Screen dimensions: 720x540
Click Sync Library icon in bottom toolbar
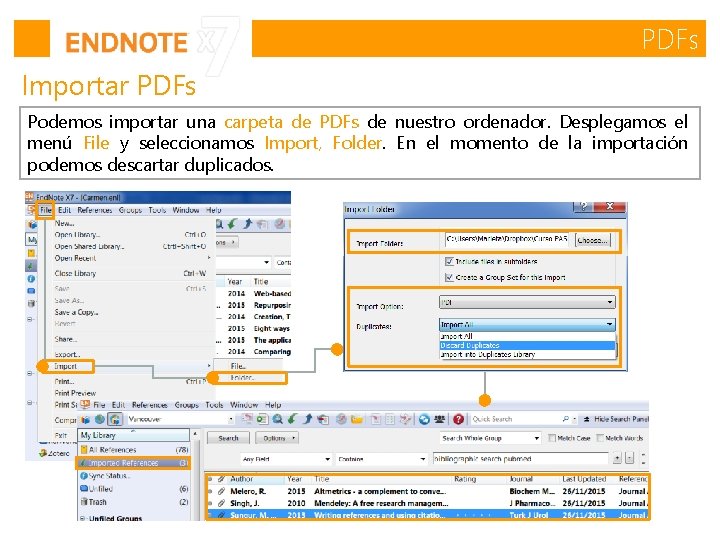[424, 419]
